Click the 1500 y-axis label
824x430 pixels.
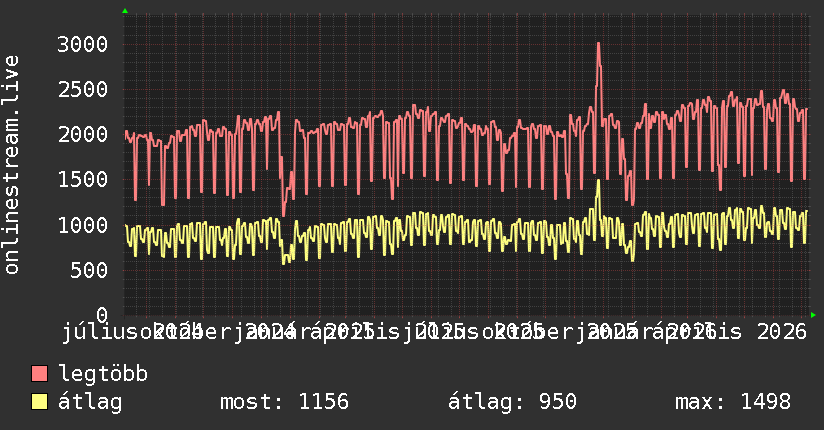point(83,180)
